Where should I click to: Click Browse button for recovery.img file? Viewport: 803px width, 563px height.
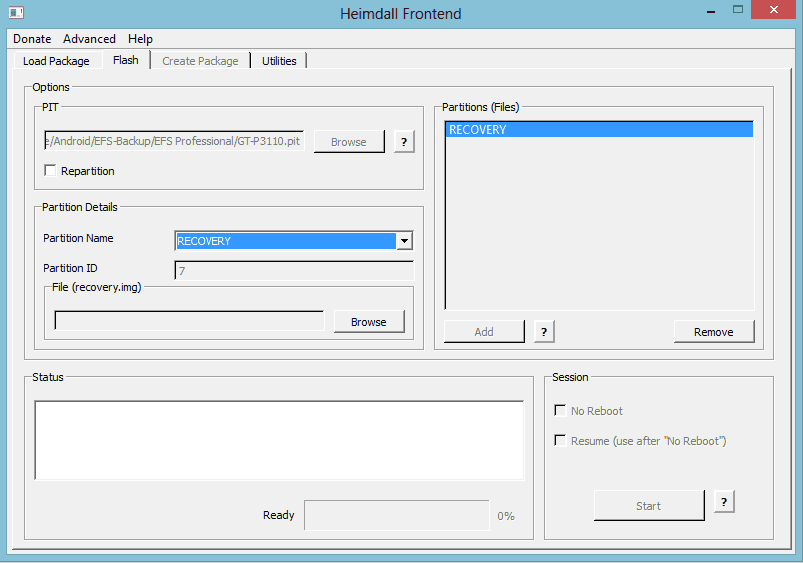click(369, 322)
